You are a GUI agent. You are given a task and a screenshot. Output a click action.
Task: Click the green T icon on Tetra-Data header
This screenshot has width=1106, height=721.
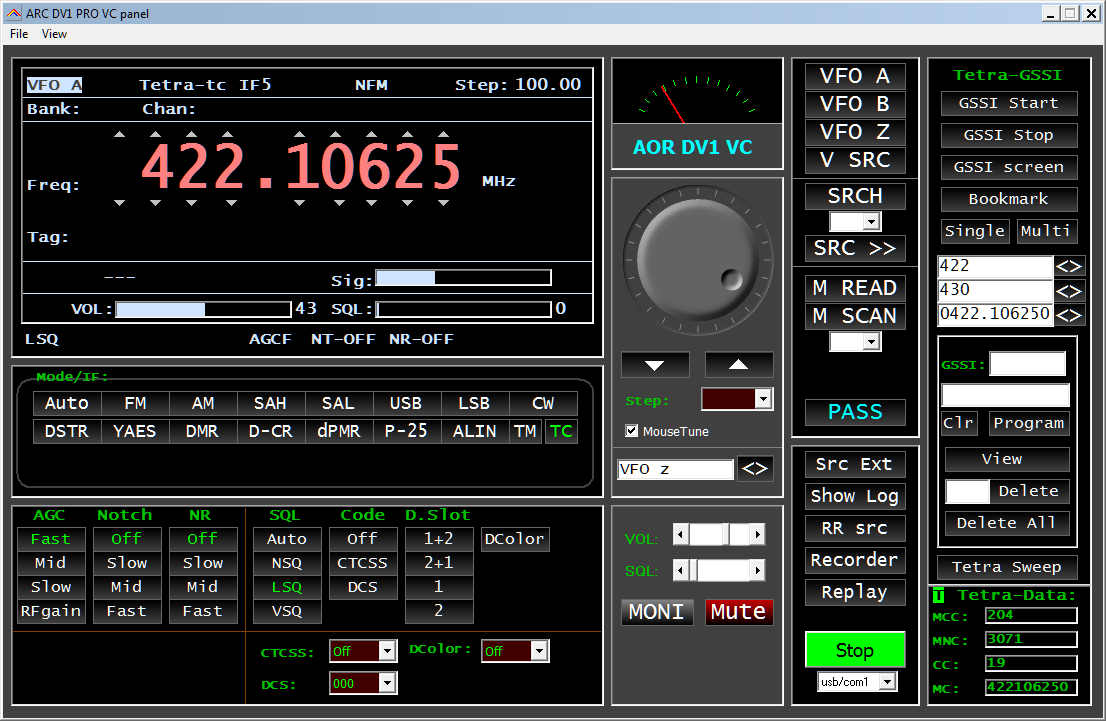[x=937, y=594]
